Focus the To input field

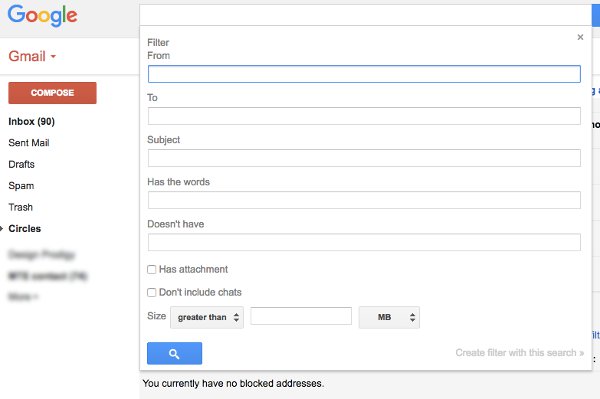[364, 116]
